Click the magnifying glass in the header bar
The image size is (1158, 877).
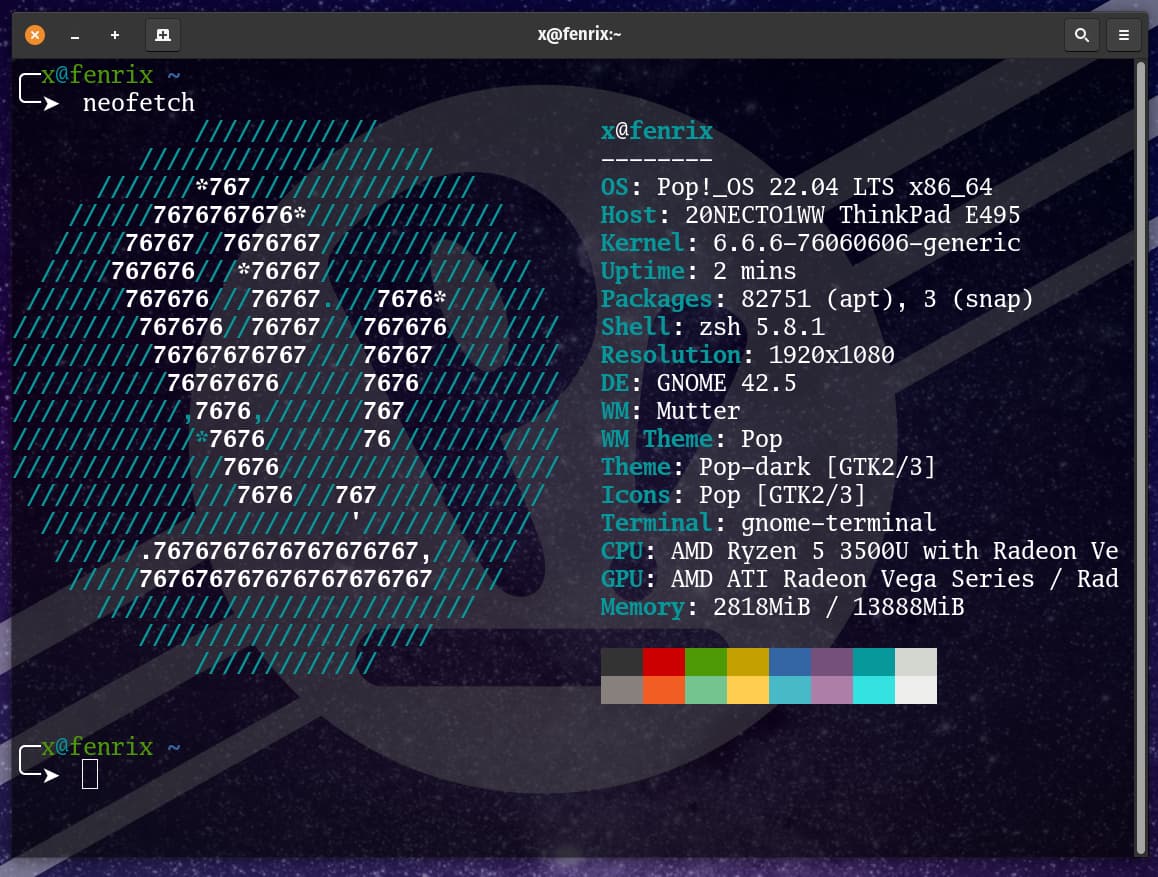pyautogui.click(x=1081, y=34)
